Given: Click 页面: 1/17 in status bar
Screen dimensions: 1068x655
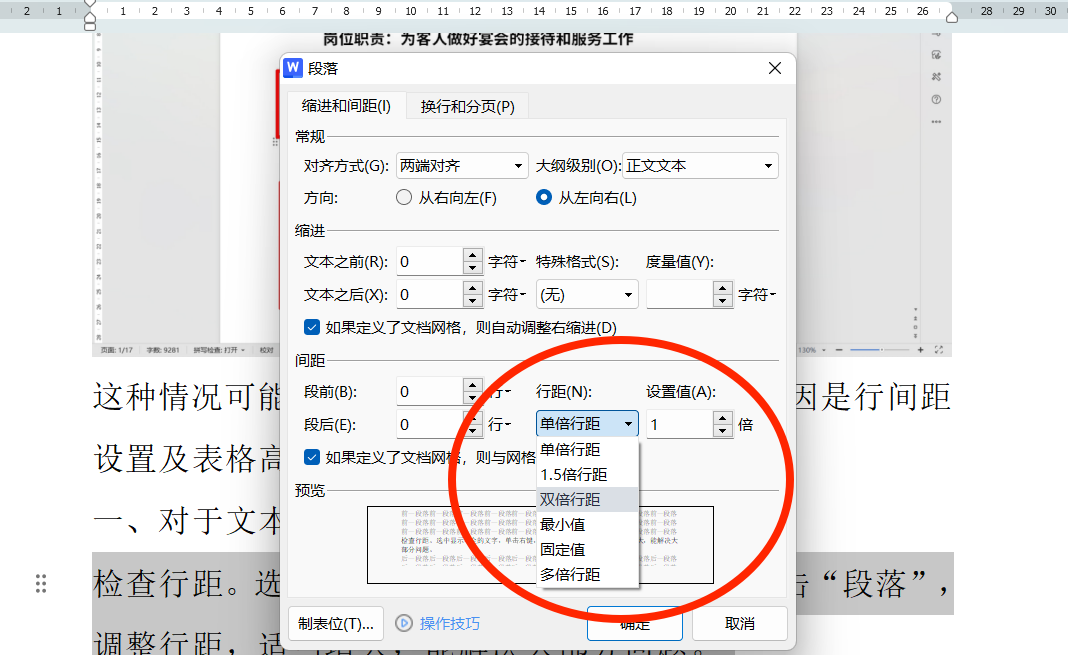Looking at the screenshot, I should (116, 350).
